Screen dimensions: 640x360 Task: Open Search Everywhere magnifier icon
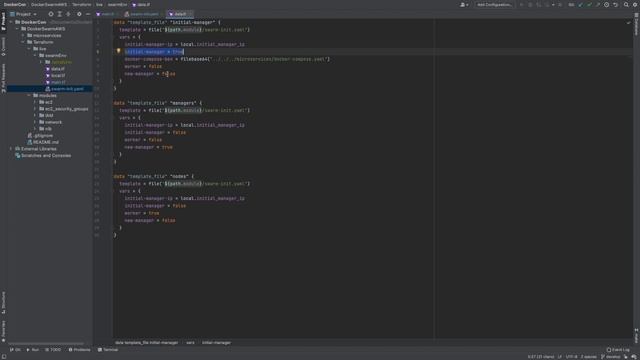pyautogui.click(x=626, y=4)
